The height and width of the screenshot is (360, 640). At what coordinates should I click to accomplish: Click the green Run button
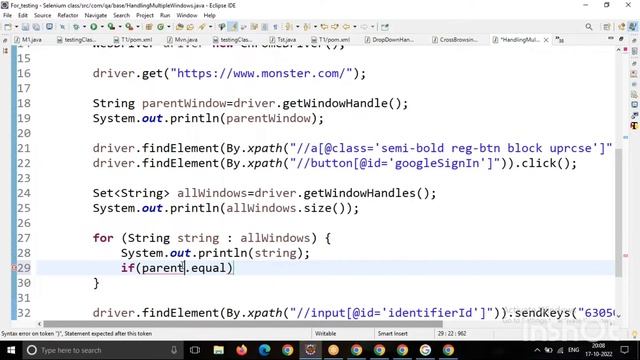pyautogui.click(x=93, y=27)
